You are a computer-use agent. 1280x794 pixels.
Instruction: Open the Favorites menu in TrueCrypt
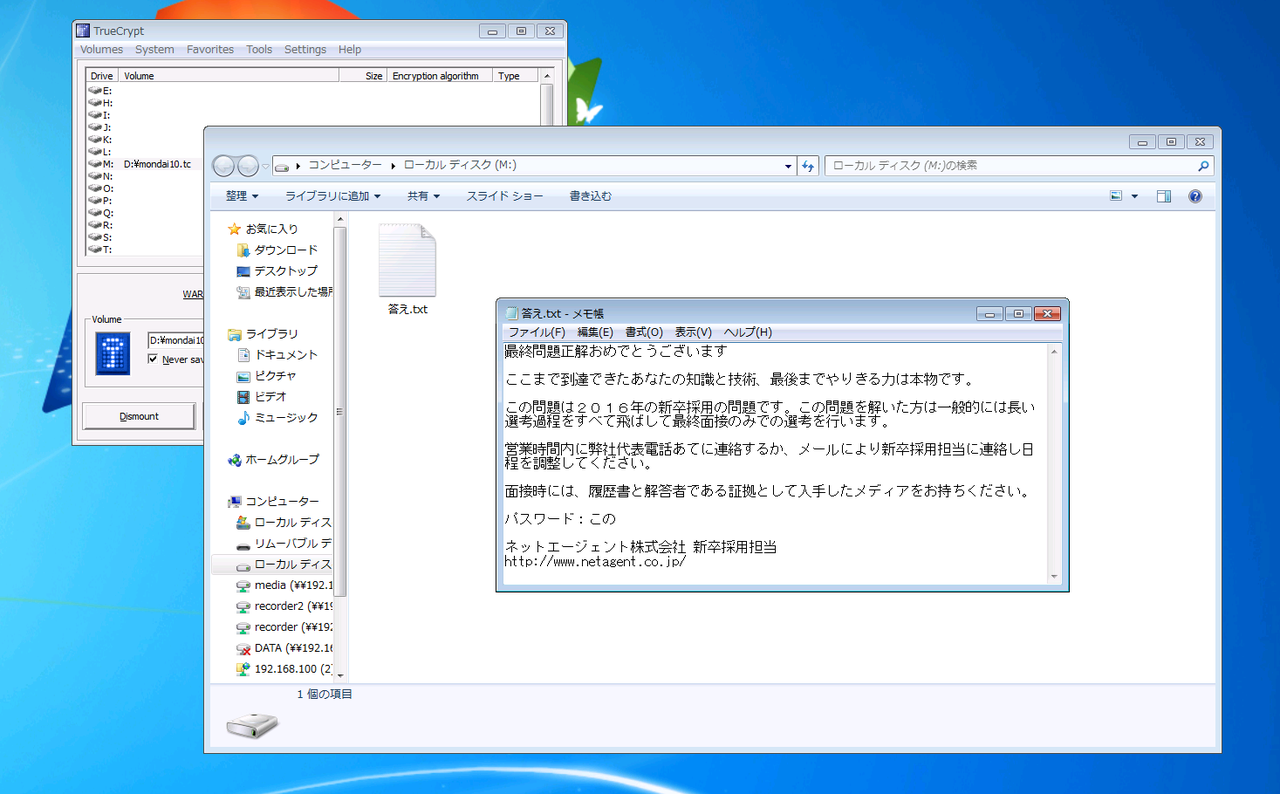[x=210, y=49]
